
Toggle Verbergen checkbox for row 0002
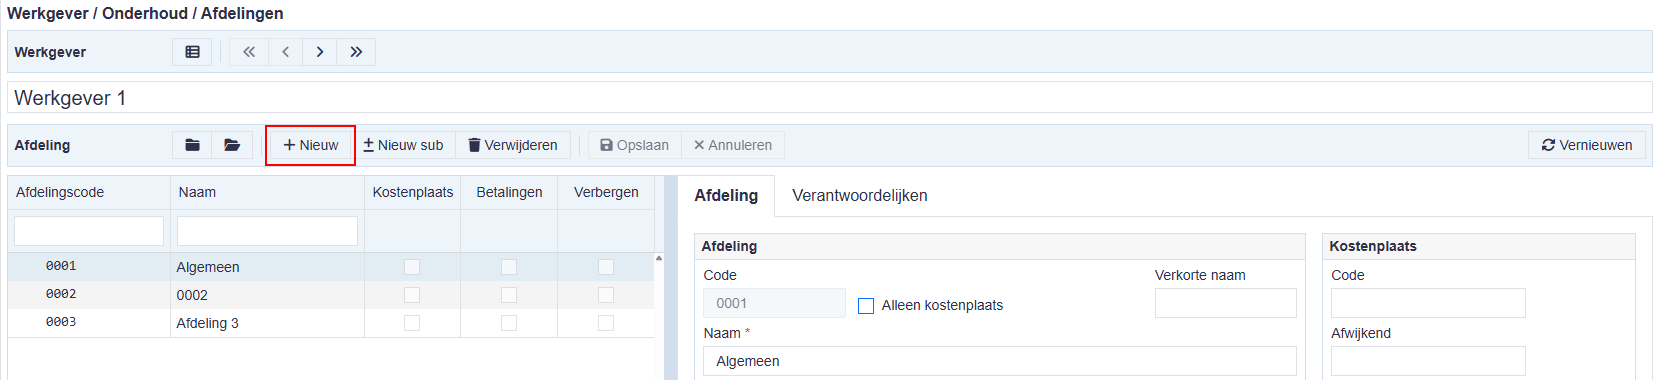[x=606, y=295]
